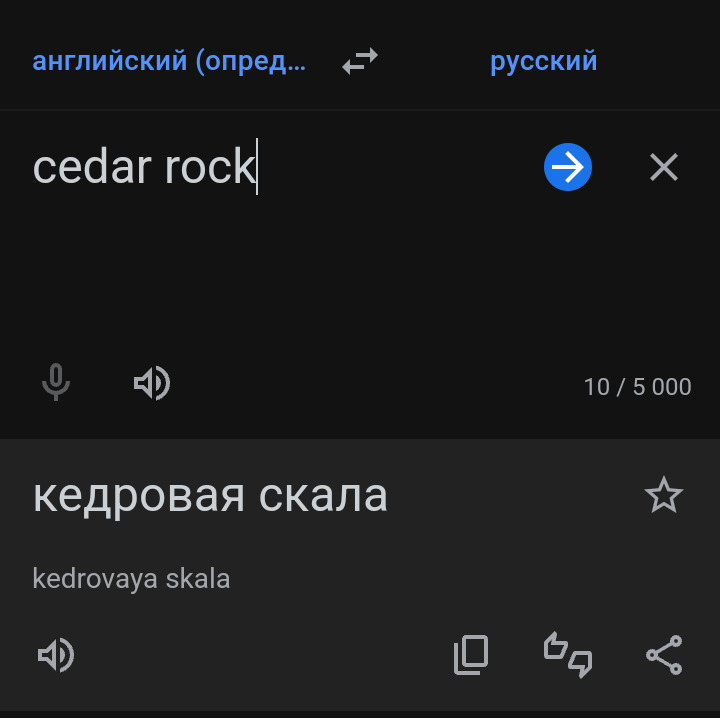720x718 pixels.
Task: Copy the translation to clipboard
Action: click(471, 655)
